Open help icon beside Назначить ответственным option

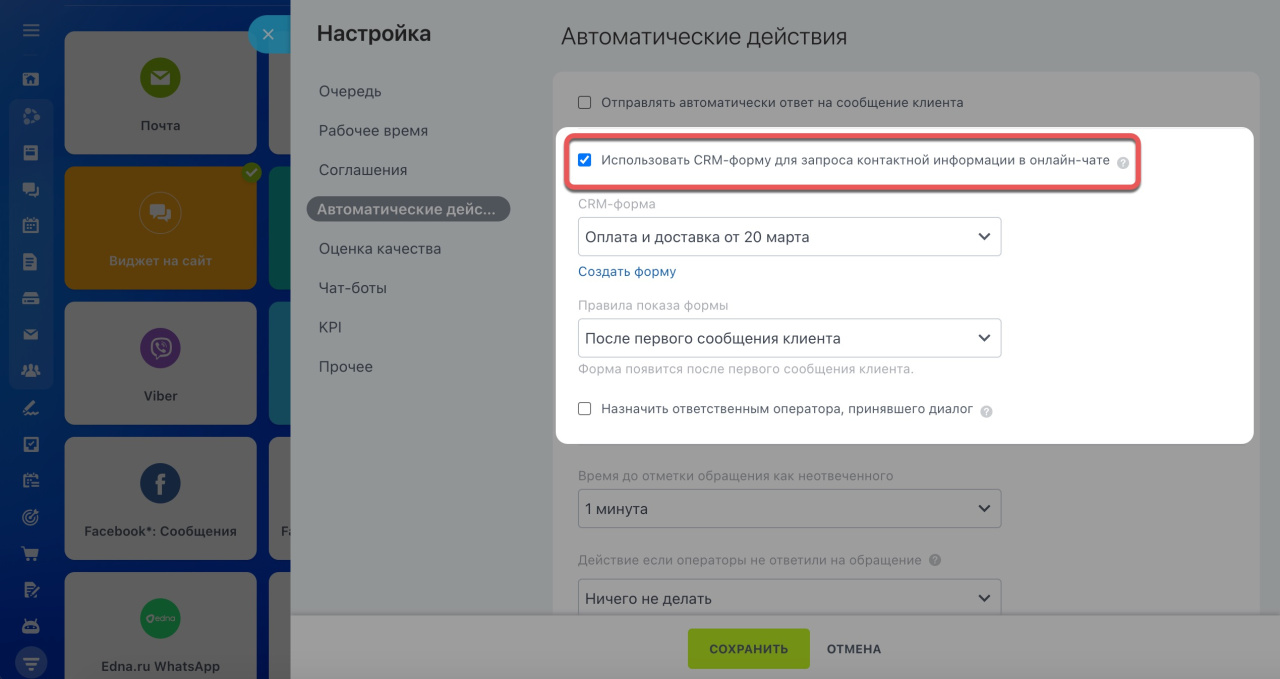coord(986,411)
